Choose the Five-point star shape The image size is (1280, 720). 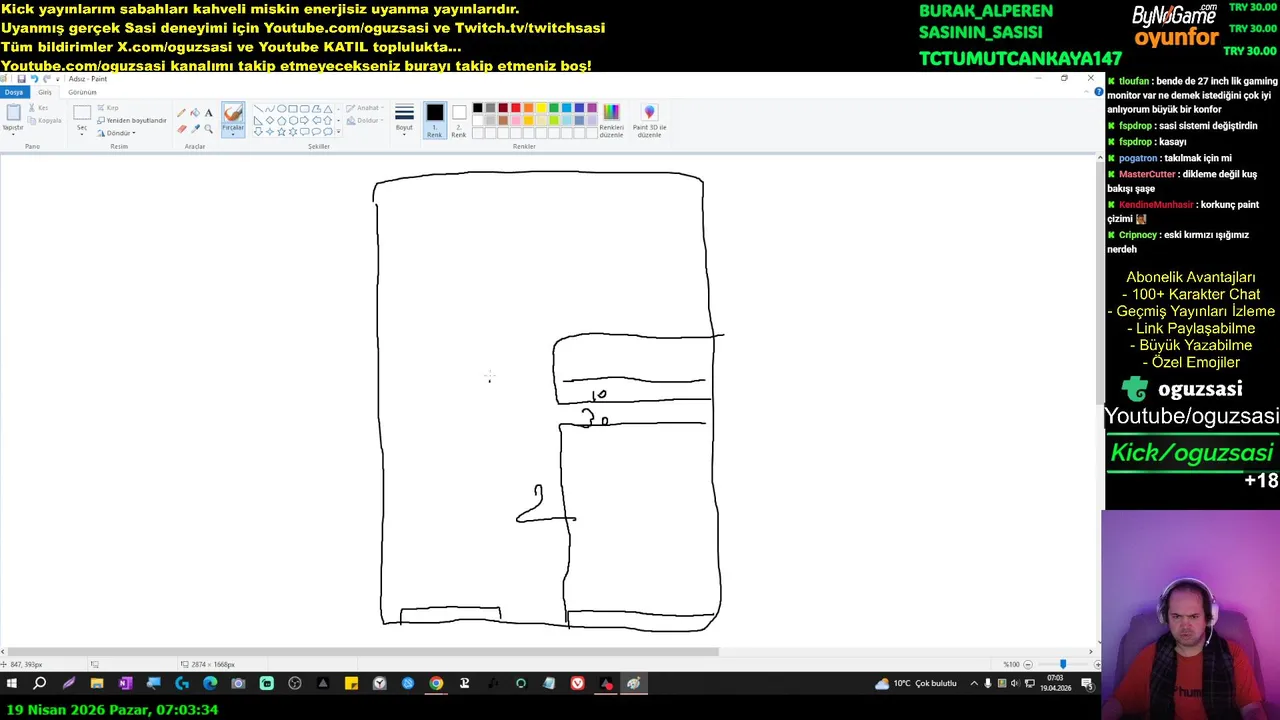click(x=281, y=132)
